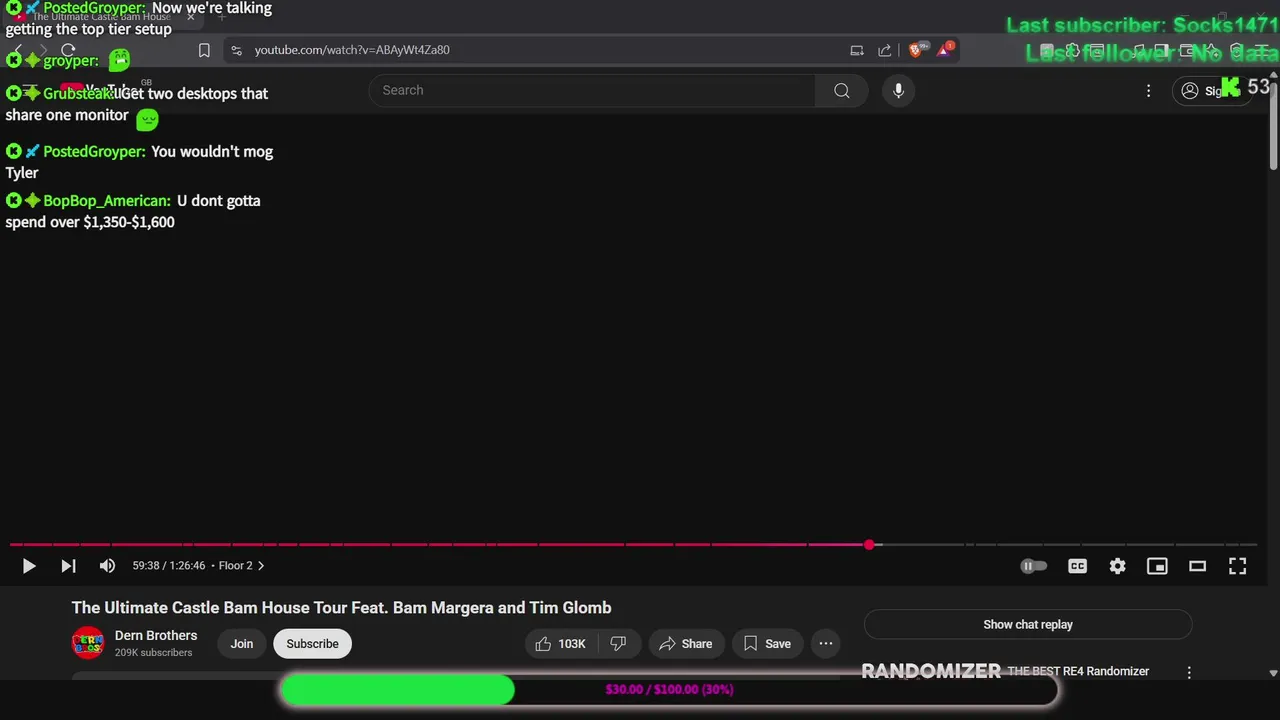Click Show chat replay
The height and width of the screenshot is (720, 1280).
[x=1028, y=624]
